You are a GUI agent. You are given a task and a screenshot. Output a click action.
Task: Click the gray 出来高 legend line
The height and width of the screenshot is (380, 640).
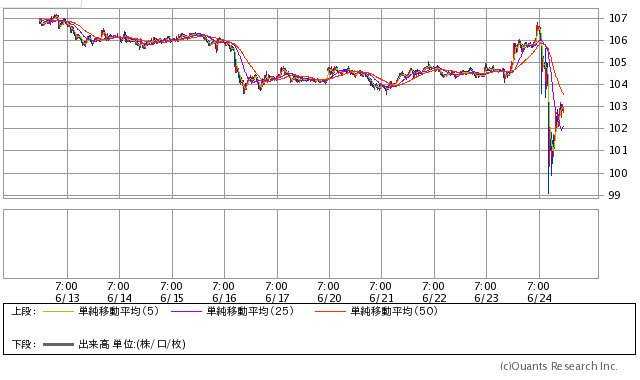(58, 345)
